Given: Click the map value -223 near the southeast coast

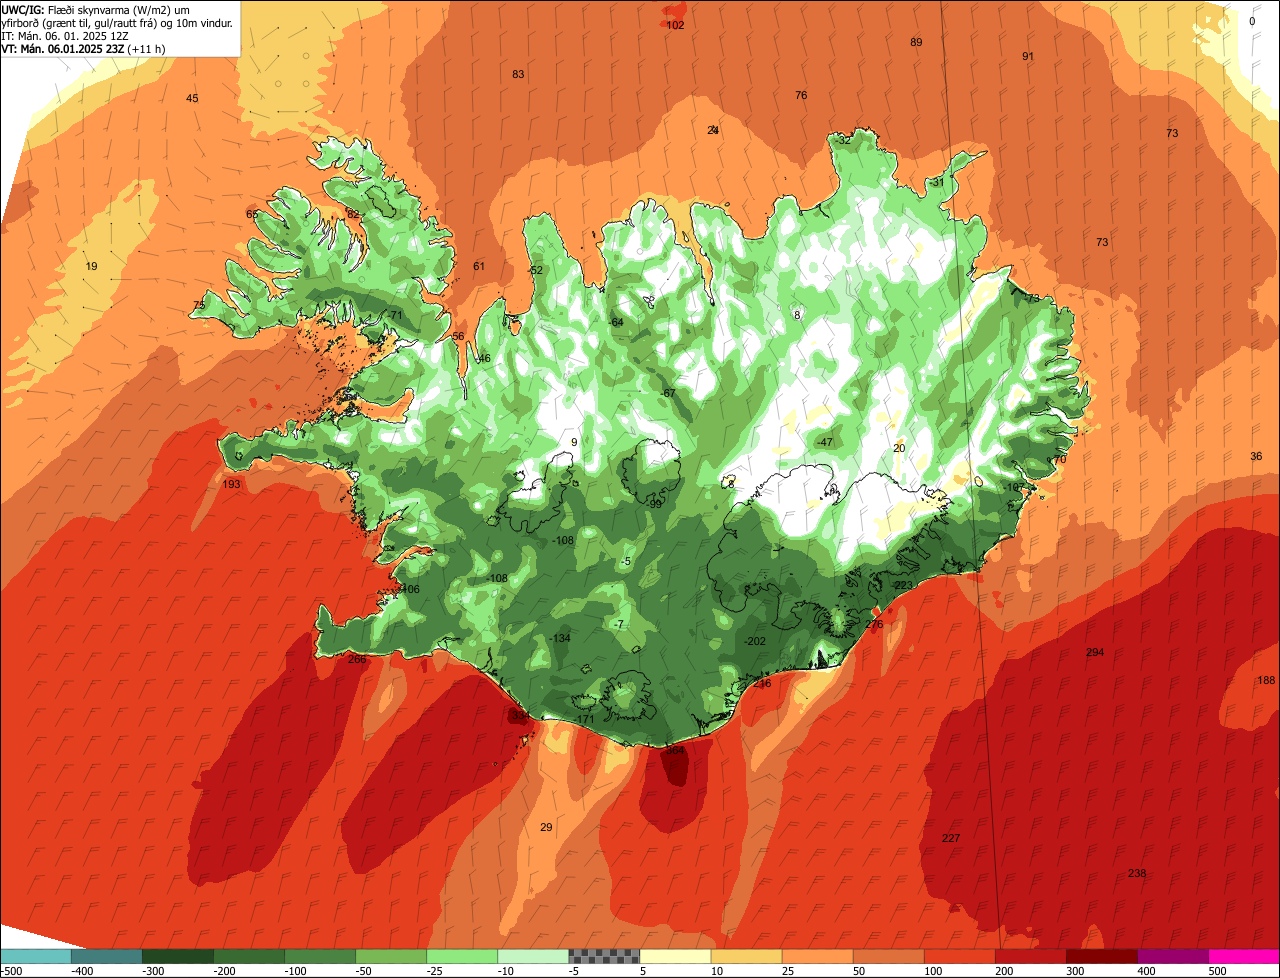Looking at the screenshot, I should click(903, 585).
